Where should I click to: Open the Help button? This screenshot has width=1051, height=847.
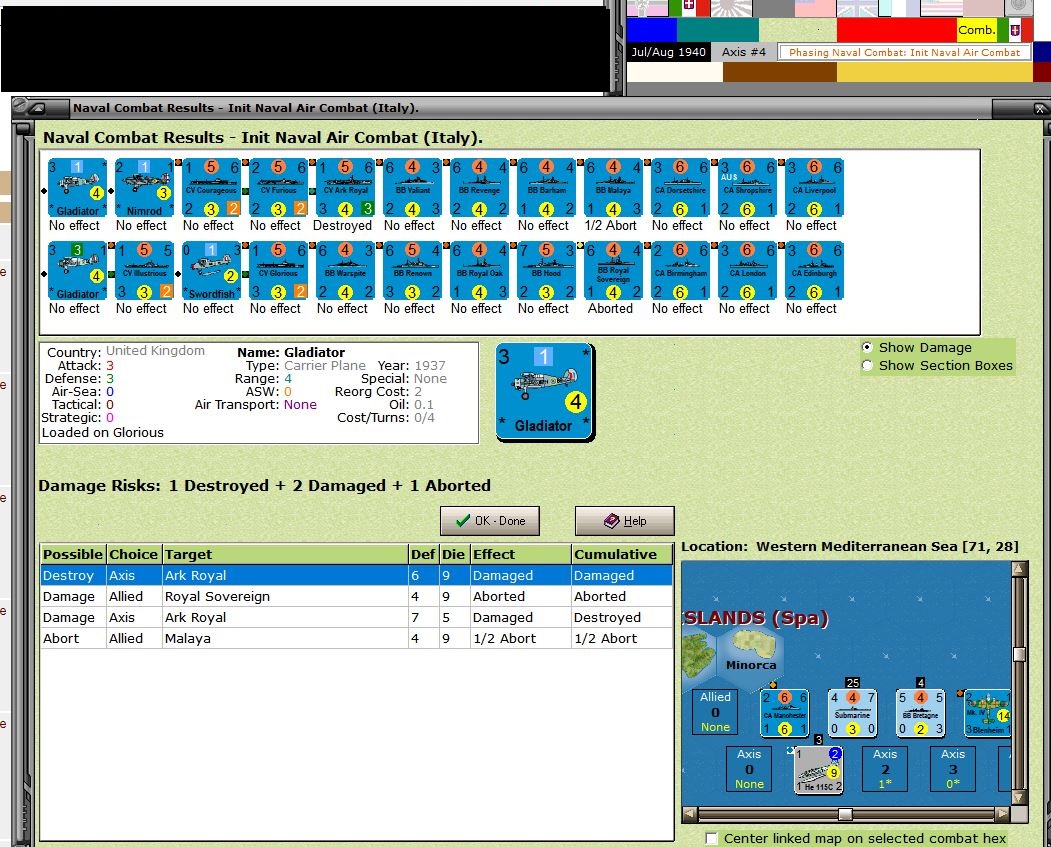click(x=625, y=521)
